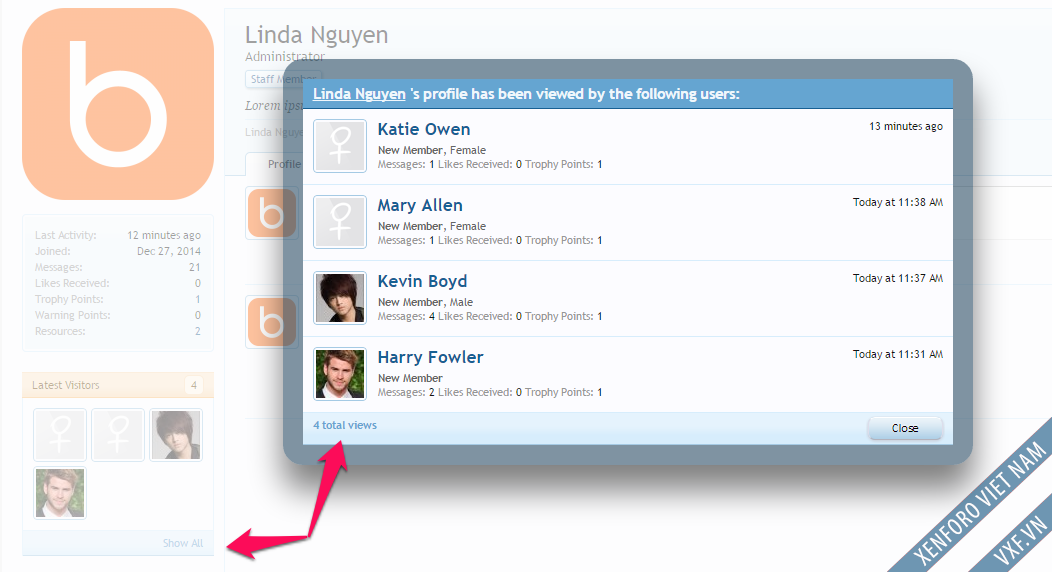Click the Latest Visitors count badge 4
Viewport: 1052px width, 572px height.
point(193,385)
